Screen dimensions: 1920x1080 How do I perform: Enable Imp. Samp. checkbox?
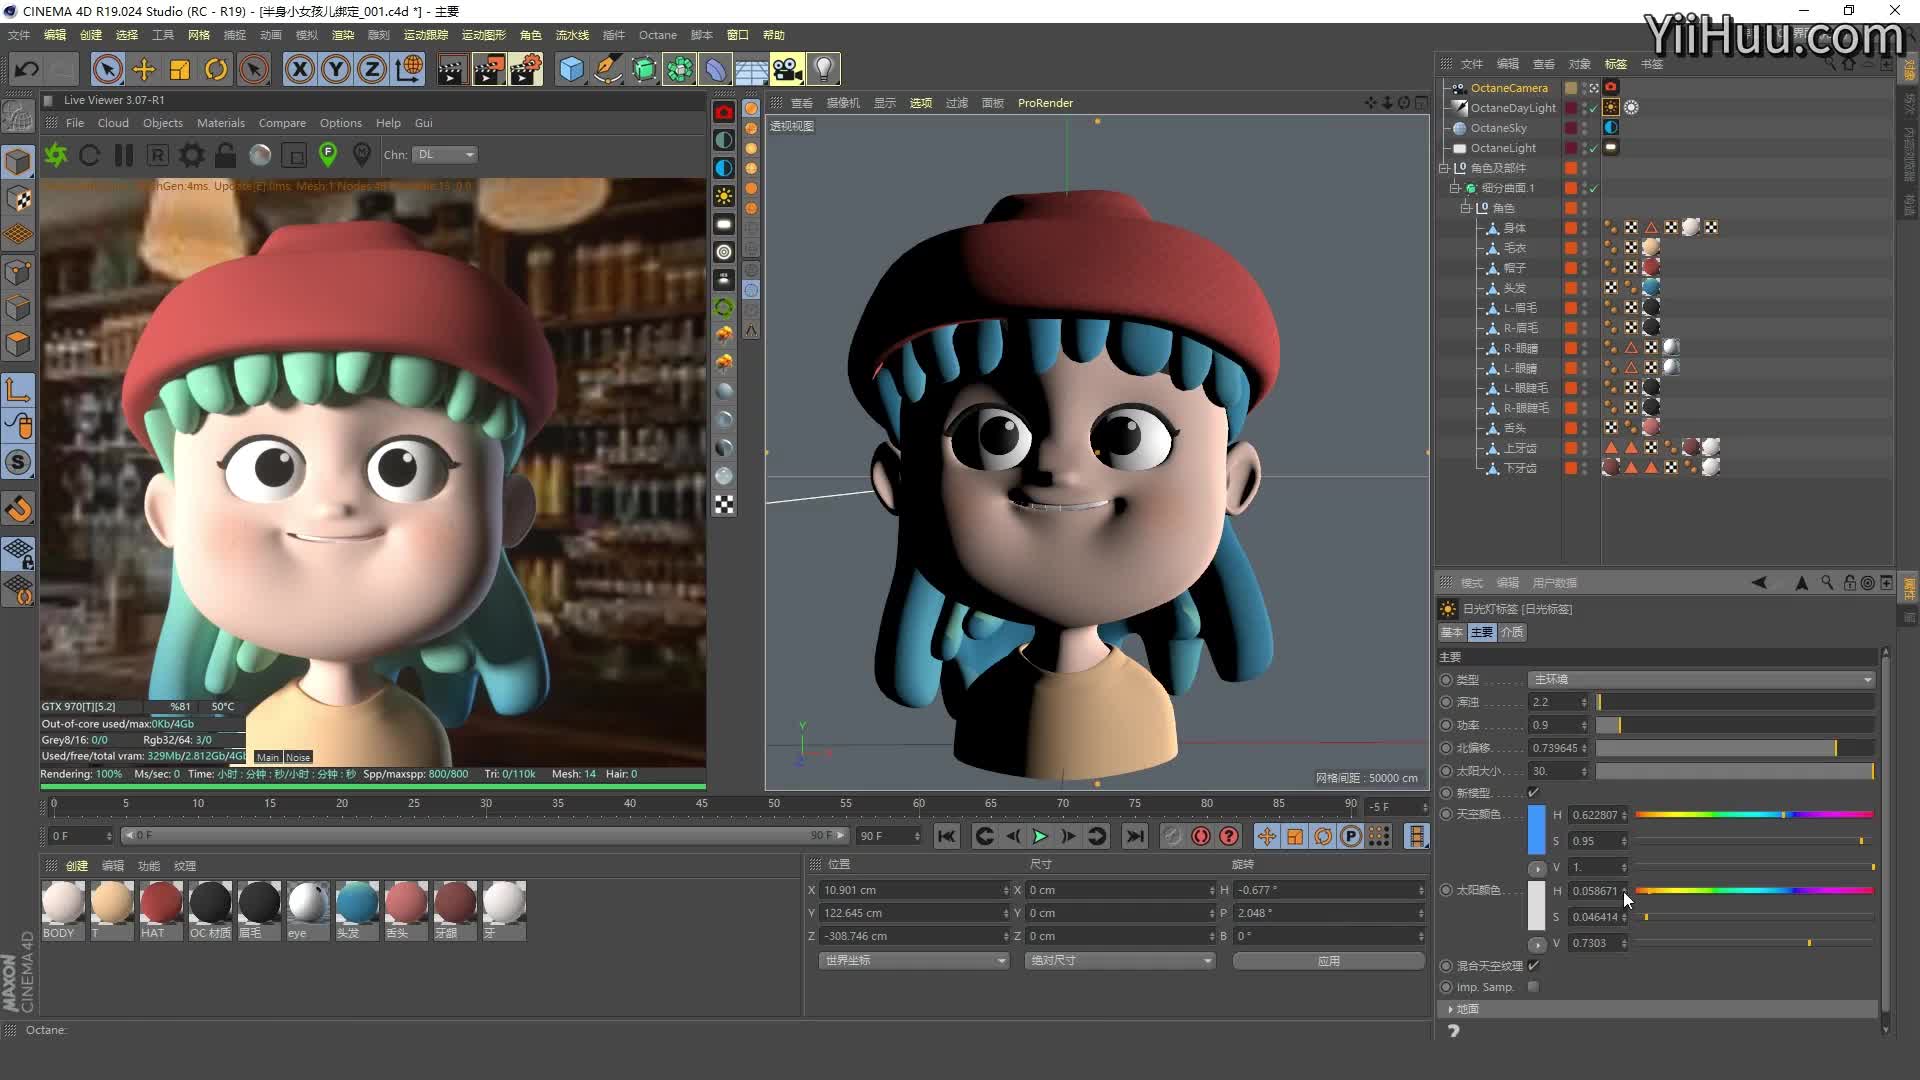(x=1533, y=987)
